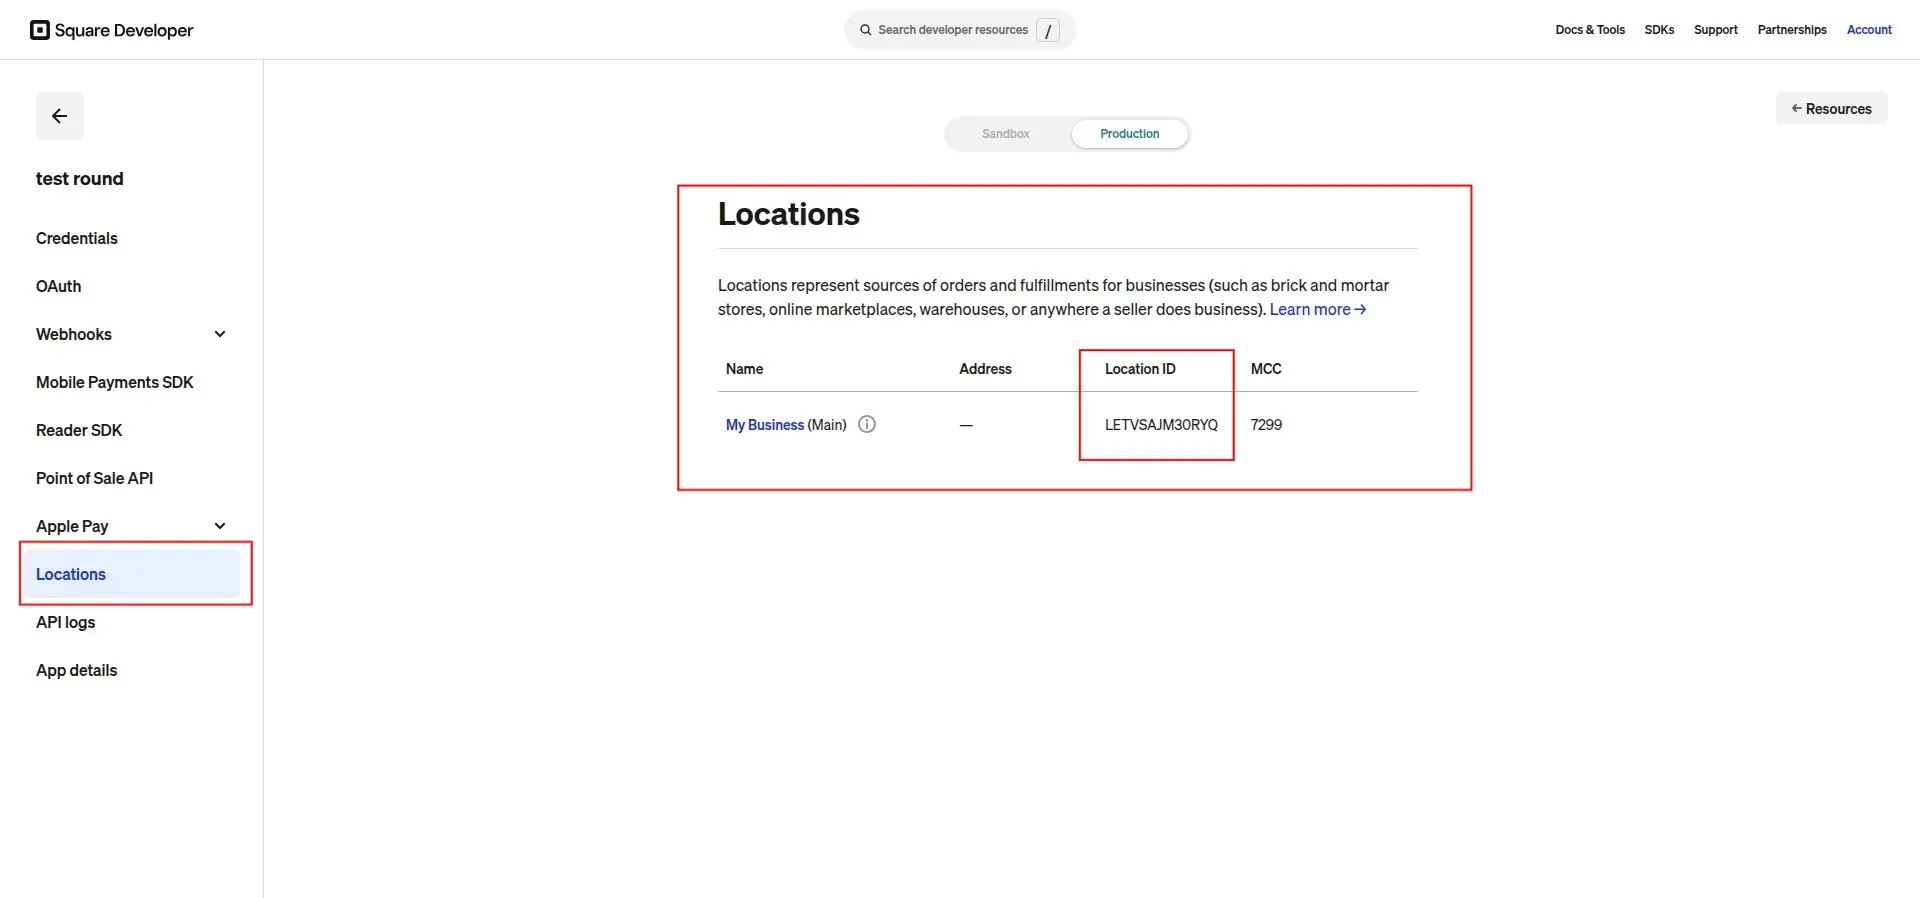Click the Resources button
This screenshot has height=898, width=1920.
pyautogui.click(x=1831, y=109)
